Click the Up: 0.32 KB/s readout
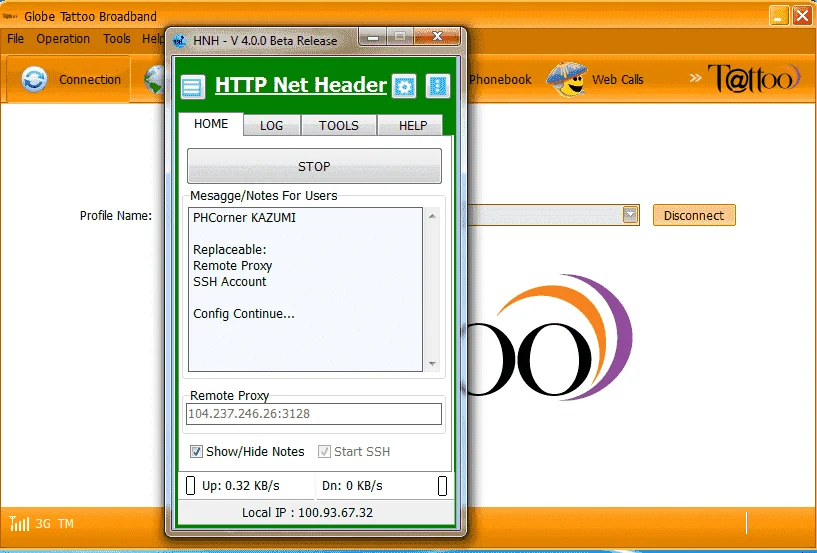 coord(241,486)
